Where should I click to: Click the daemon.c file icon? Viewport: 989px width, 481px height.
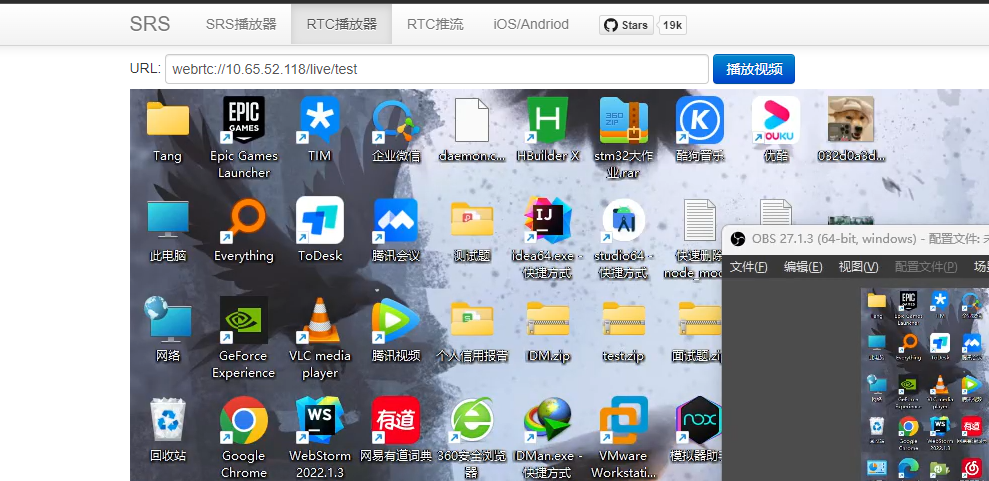click(x=472, y=120)
